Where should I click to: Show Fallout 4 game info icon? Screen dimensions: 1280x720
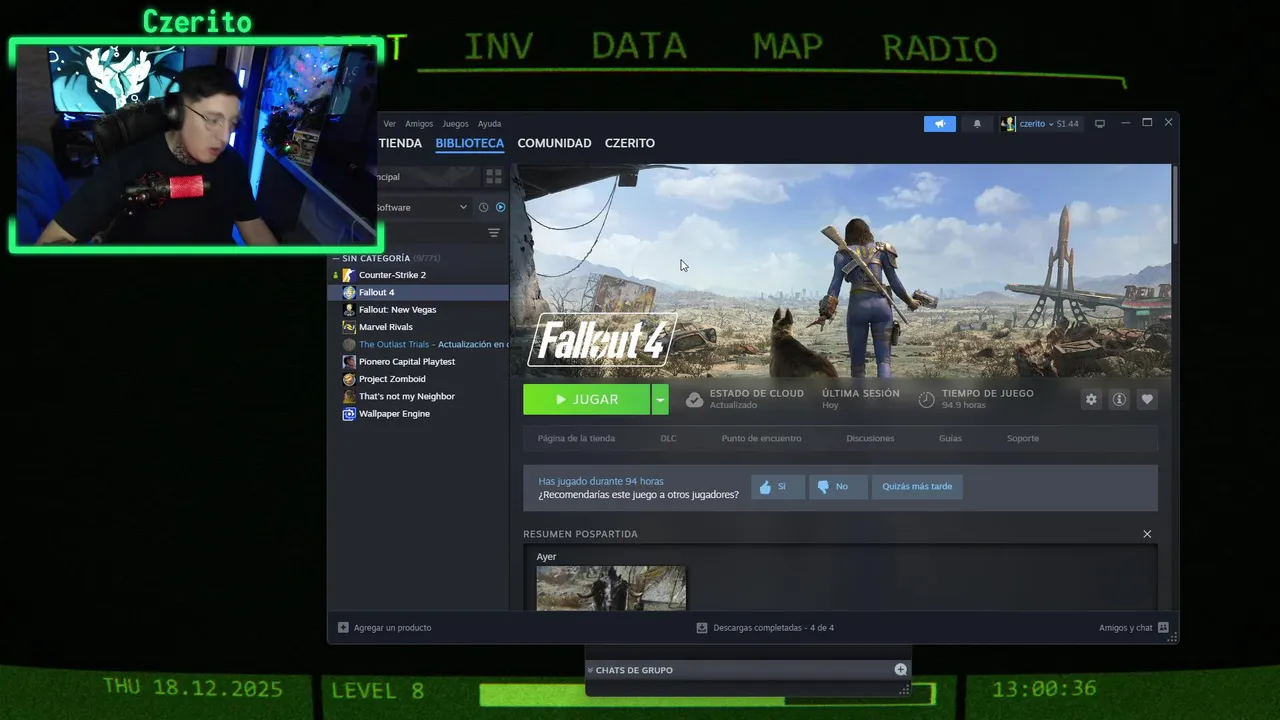coord(1119,399)
